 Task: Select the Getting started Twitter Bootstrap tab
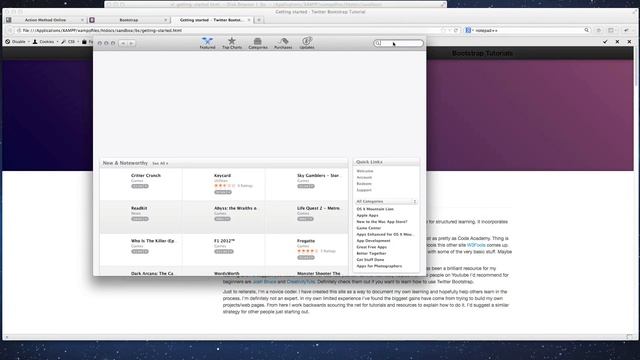(x=211, y=20)
